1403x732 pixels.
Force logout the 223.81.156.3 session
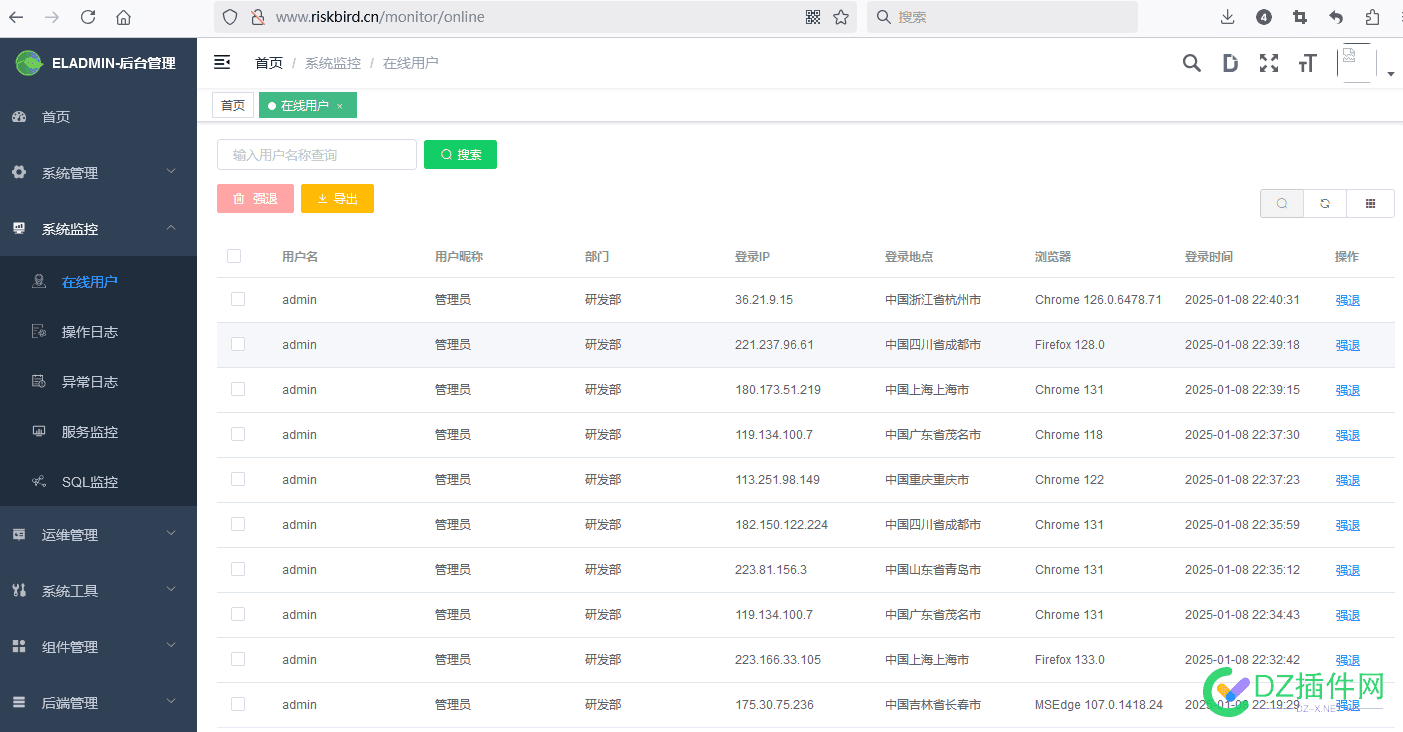click(x=1348, y=570)
